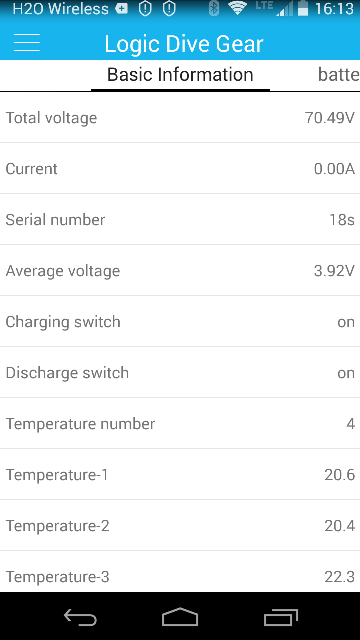Tap the Wi-Fi status bar icon
The width and height of the screenshot is (360, 640).
pos(237,9)
